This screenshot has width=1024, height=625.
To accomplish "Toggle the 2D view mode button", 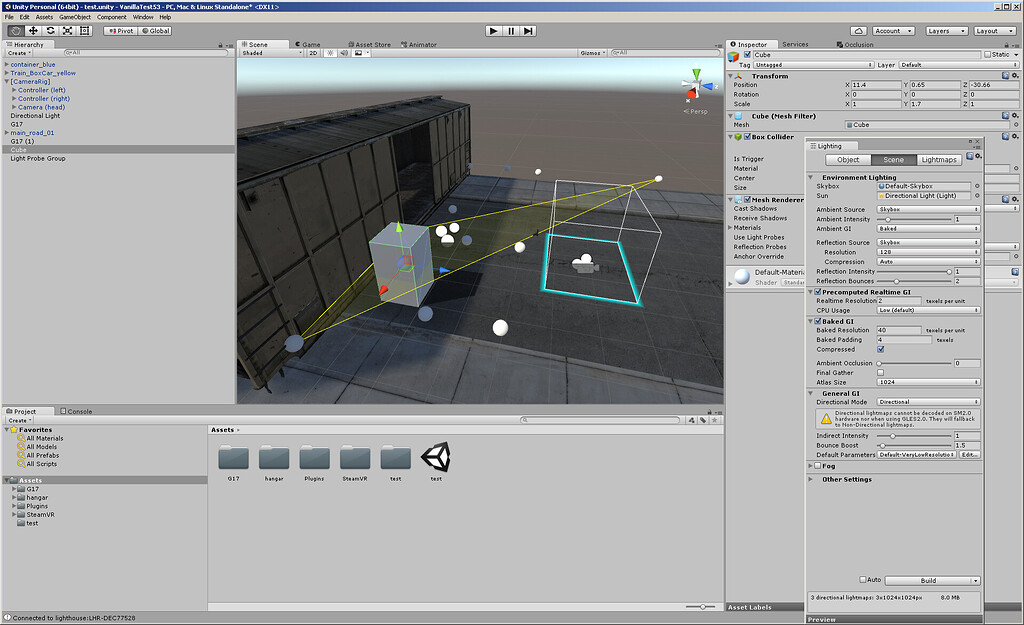I will coord(312,54).
